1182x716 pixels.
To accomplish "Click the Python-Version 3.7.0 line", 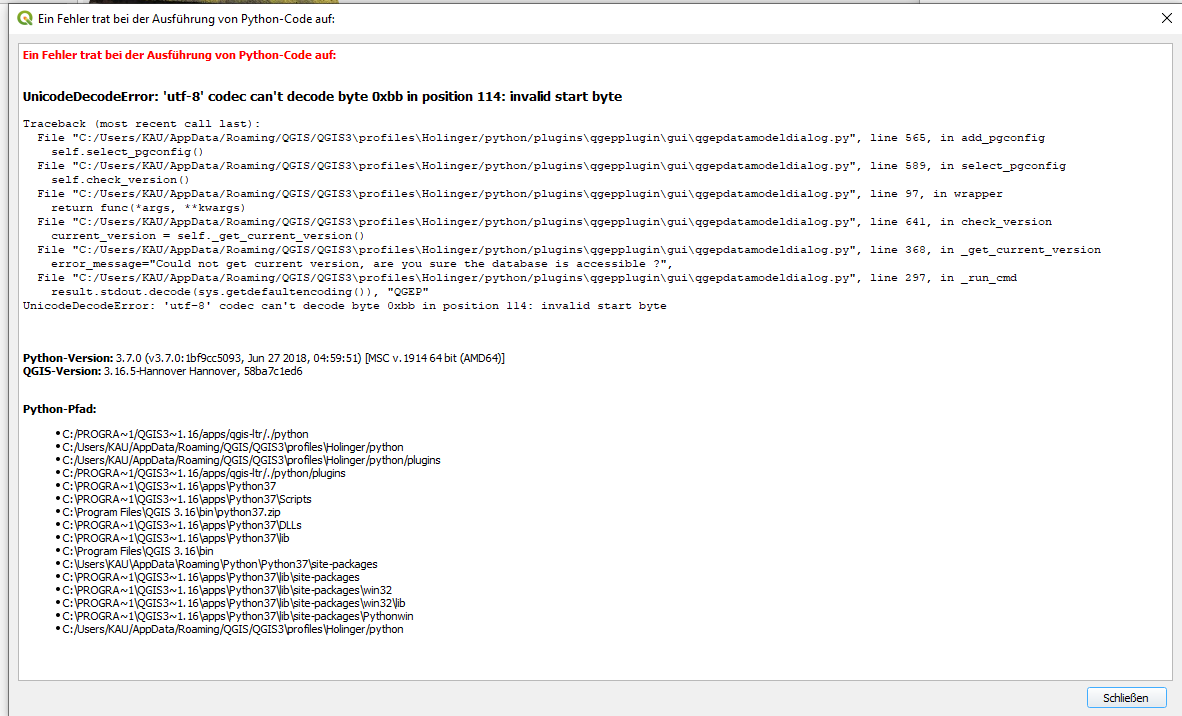I will 264,358.
